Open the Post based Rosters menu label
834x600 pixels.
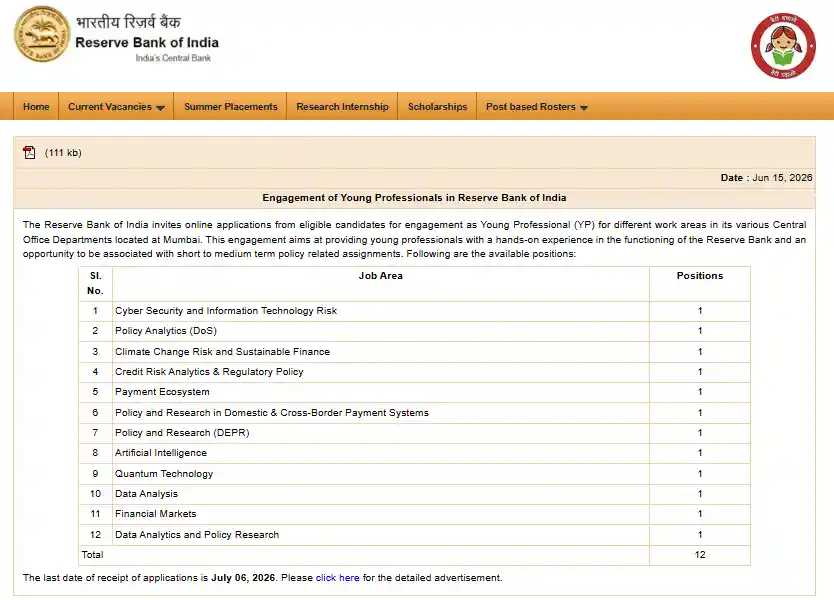[530, 106]
